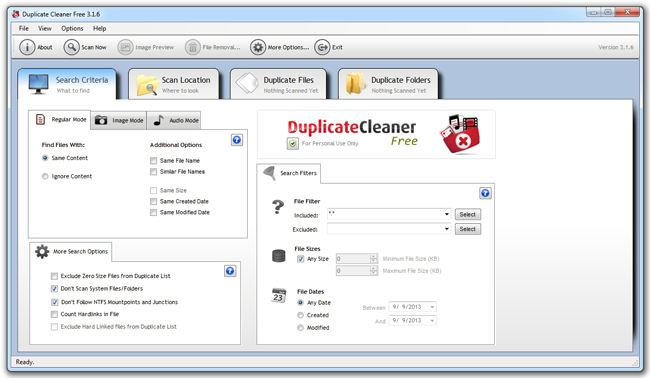Select the Any Date radio button
Image resolution: width=650 pixels, height=378 pixels.
coord(301,303)
